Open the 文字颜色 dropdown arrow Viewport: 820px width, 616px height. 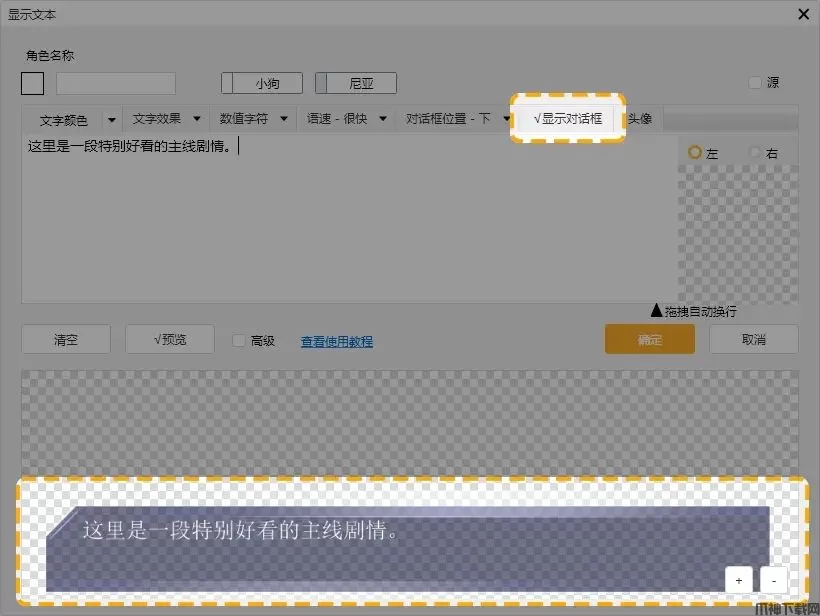coord(111,119)
